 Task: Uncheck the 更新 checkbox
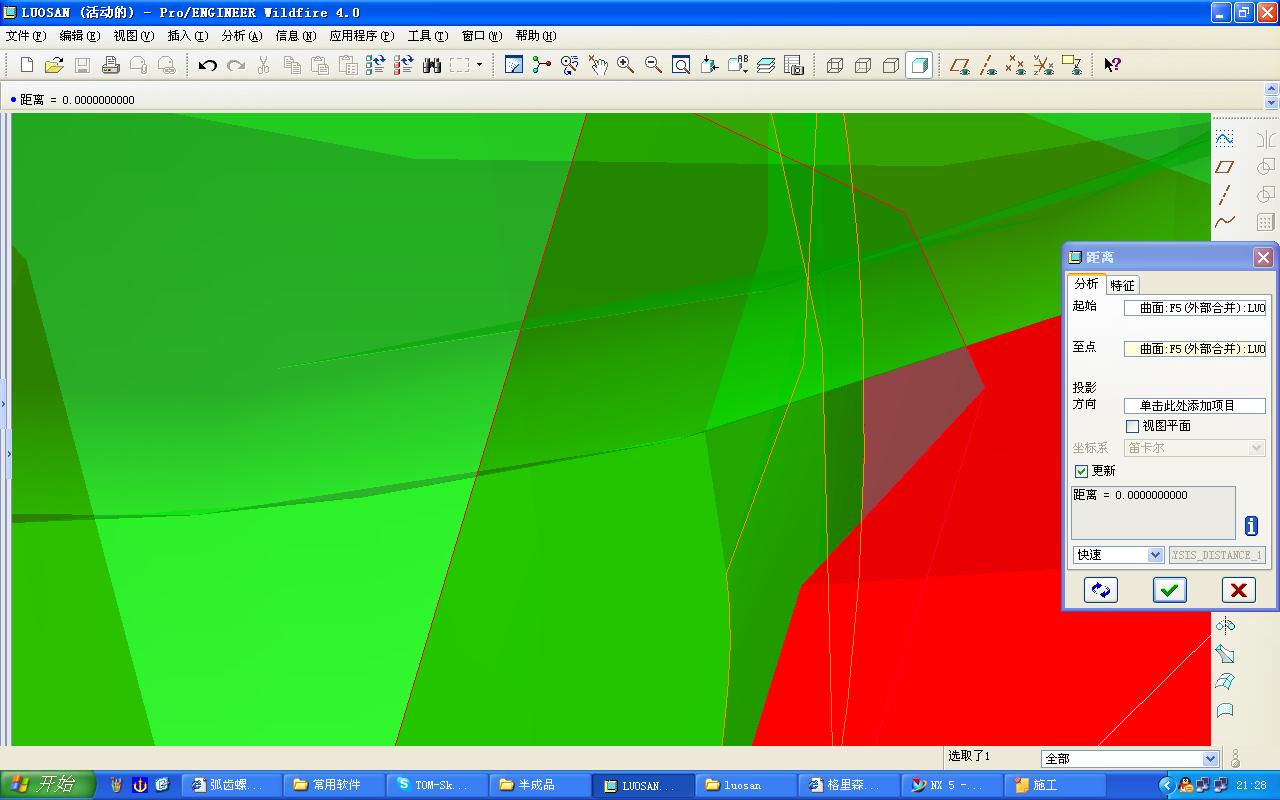1081,471
